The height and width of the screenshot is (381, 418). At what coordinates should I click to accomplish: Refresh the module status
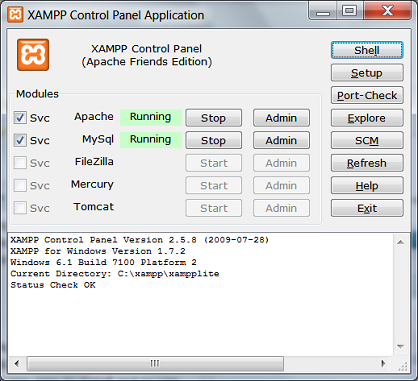tap(367, 163)
